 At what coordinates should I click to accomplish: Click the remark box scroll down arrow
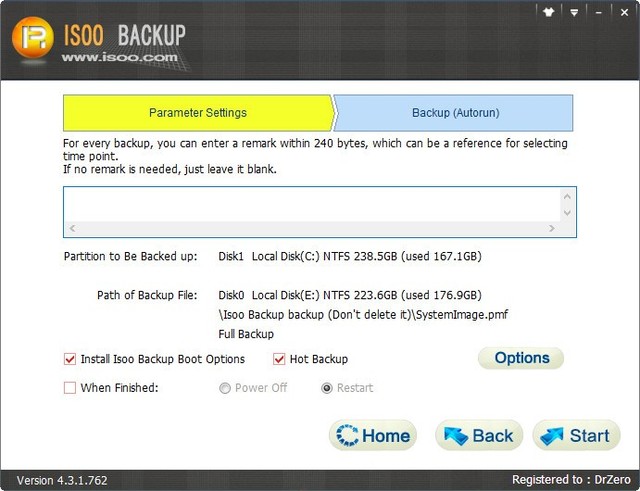point(567,213)
